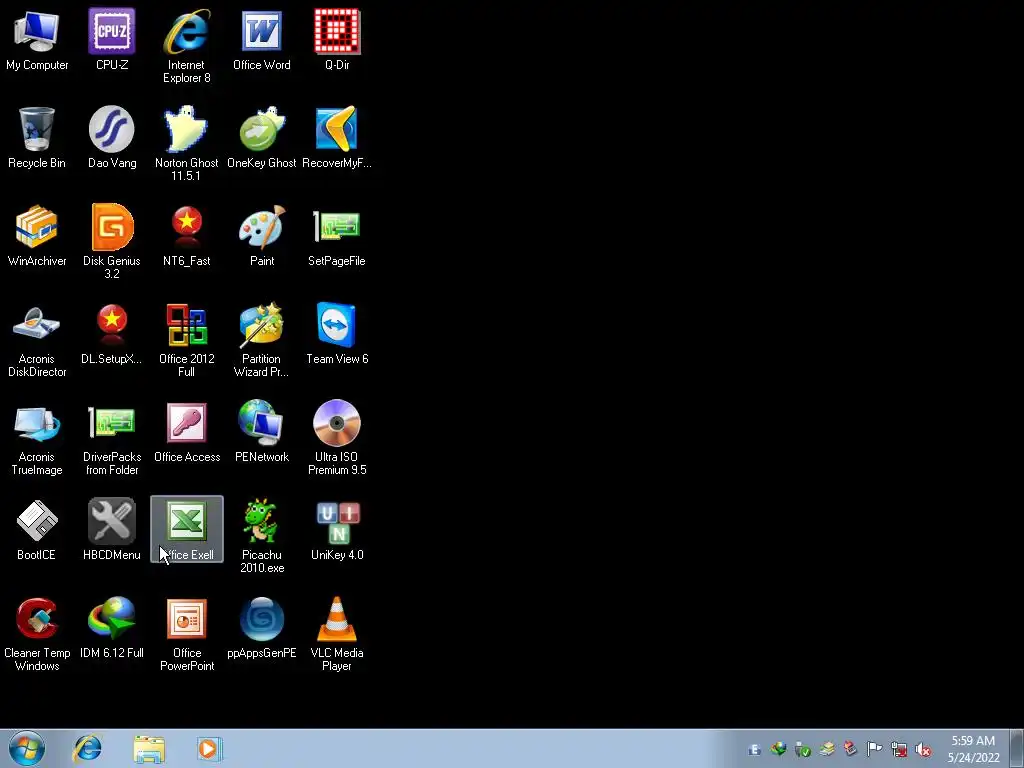Select the Office Access shortcut
The image size is (1024, 768).
tap(187, 431)
